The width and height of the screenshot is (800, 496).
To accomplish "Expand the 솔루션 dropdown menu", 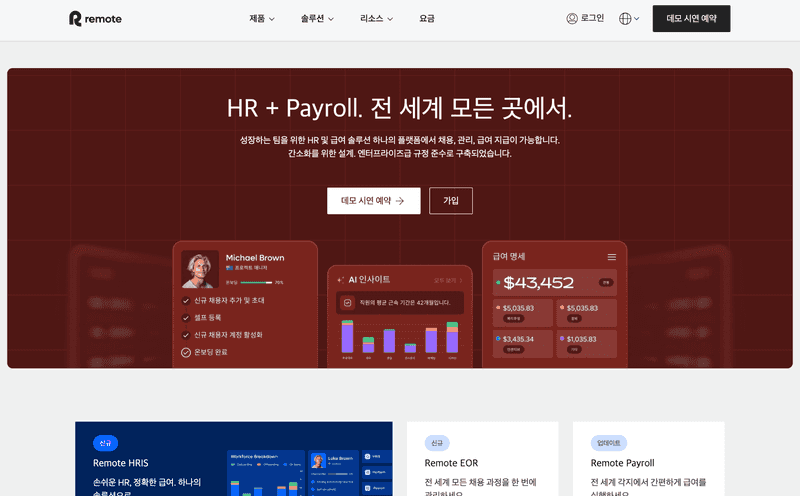I will 317,18.
